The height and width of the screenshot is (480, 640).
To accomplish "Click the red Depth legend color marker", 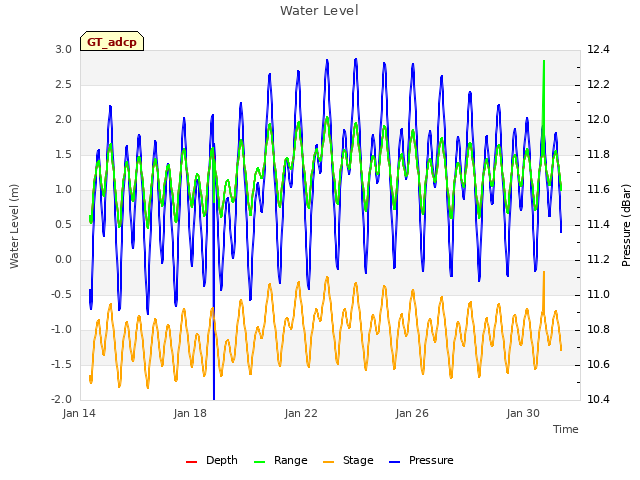I will [191, 462].
